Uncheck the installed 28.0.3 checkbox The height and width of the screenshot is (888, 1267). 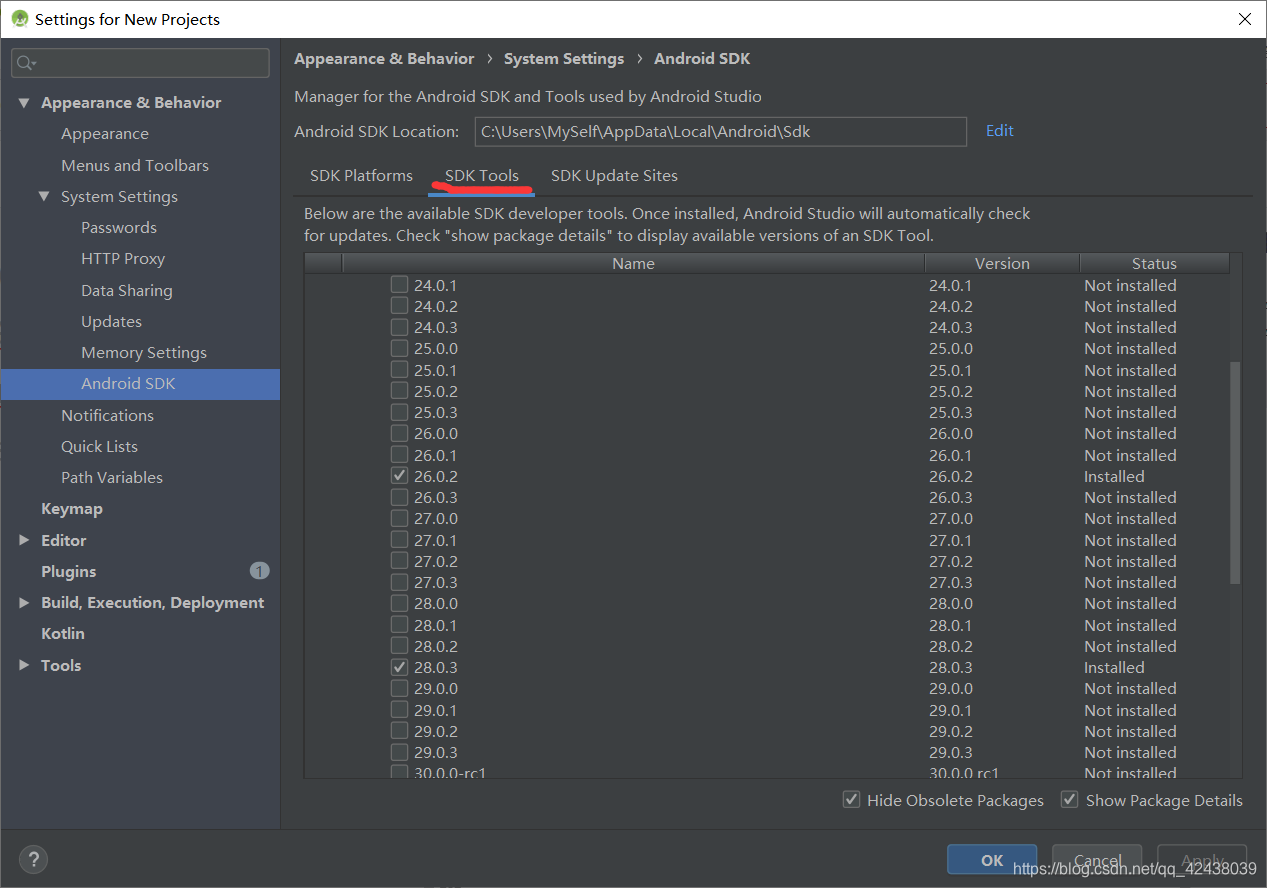[399, 667]
